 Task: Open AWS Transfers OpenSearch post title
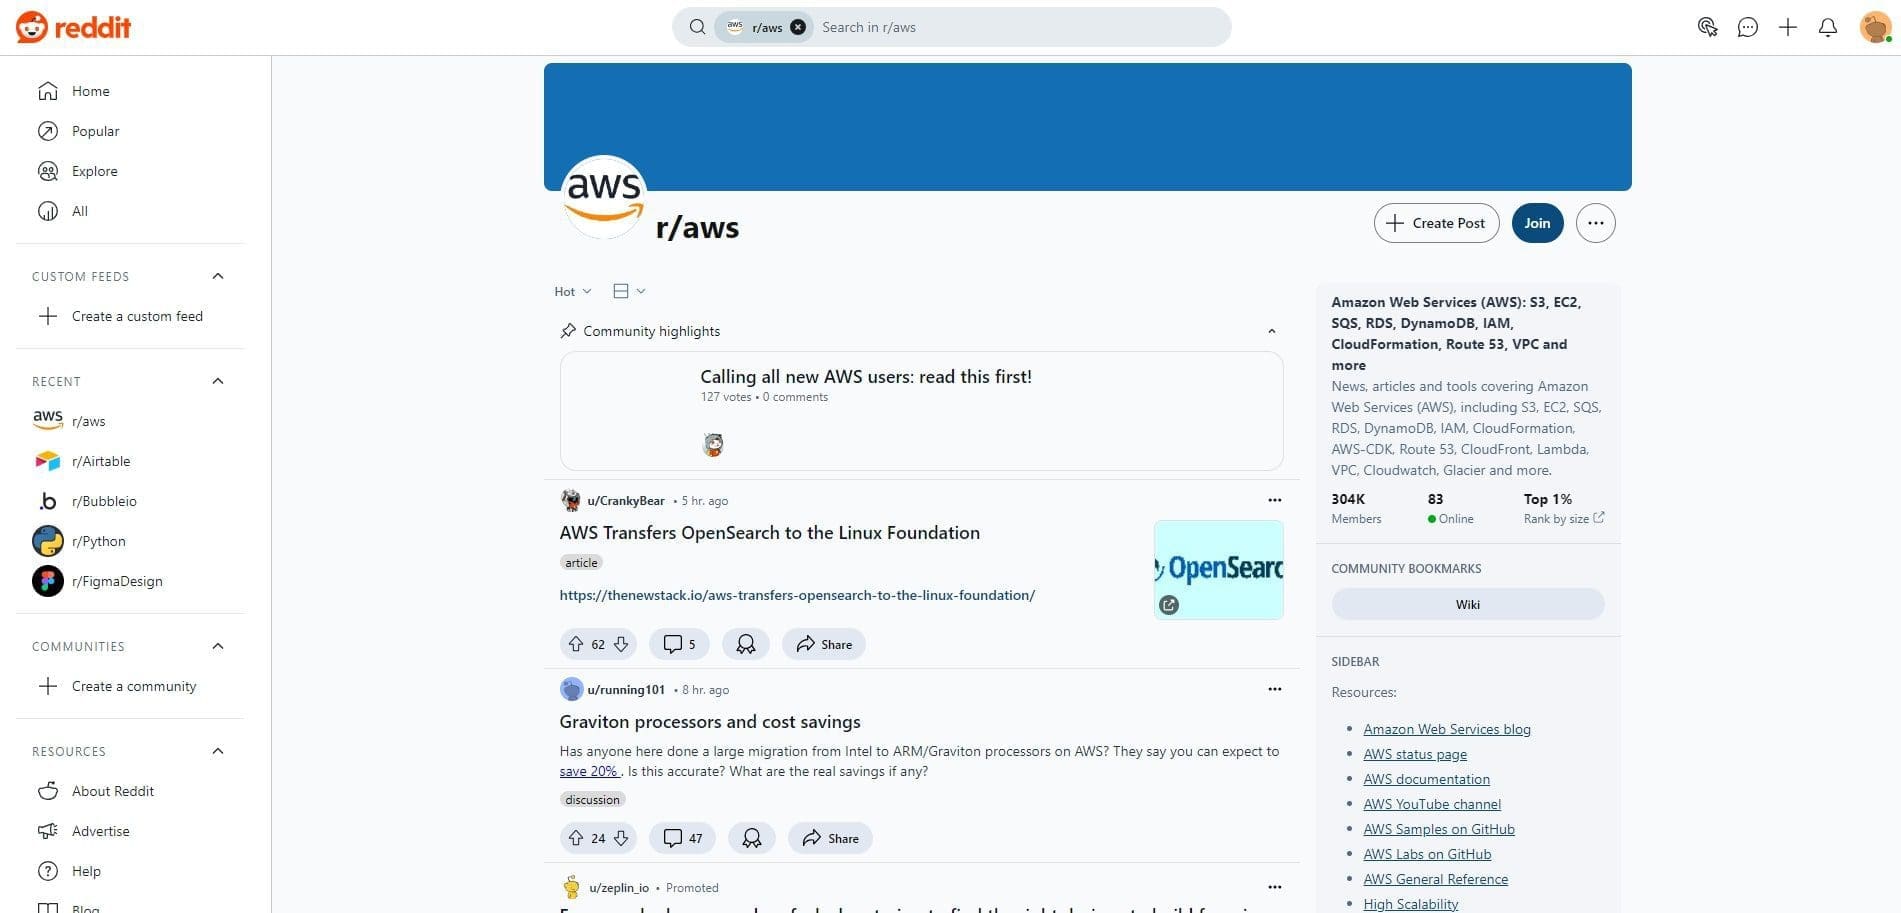click(x=769, y=533)
